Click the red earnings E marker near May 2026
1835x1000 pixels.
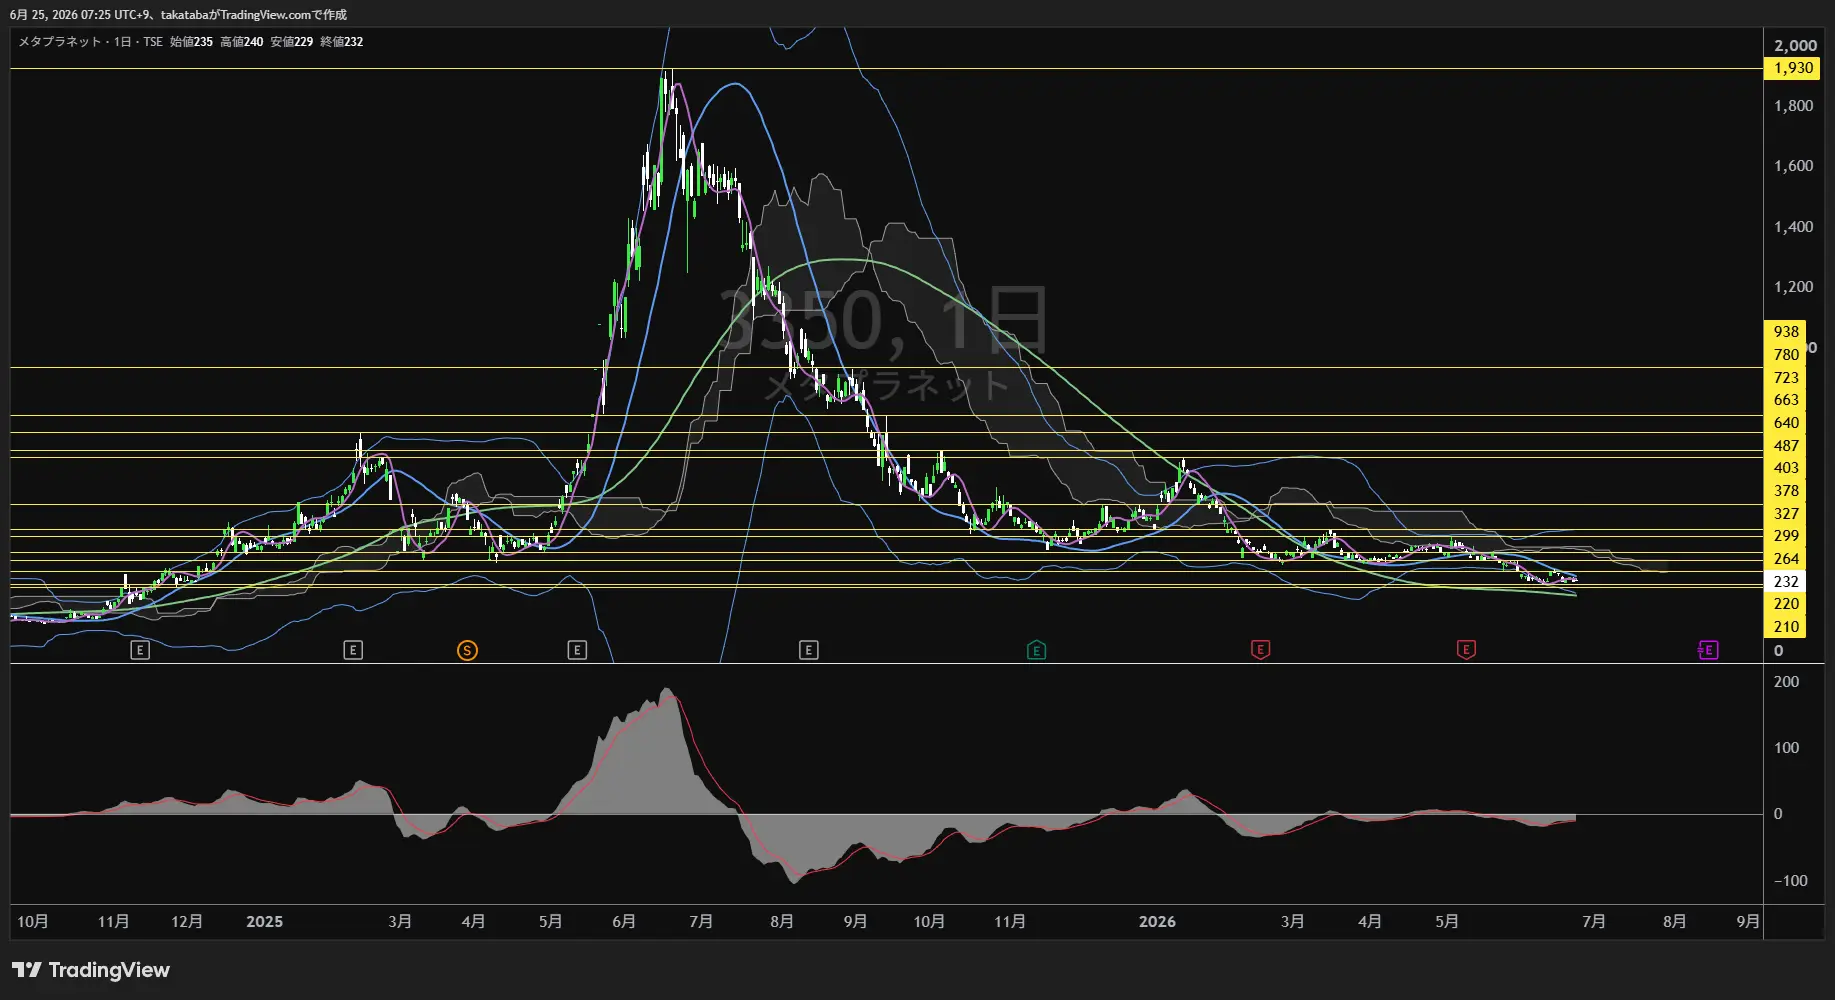click(x=1466, y=650)
